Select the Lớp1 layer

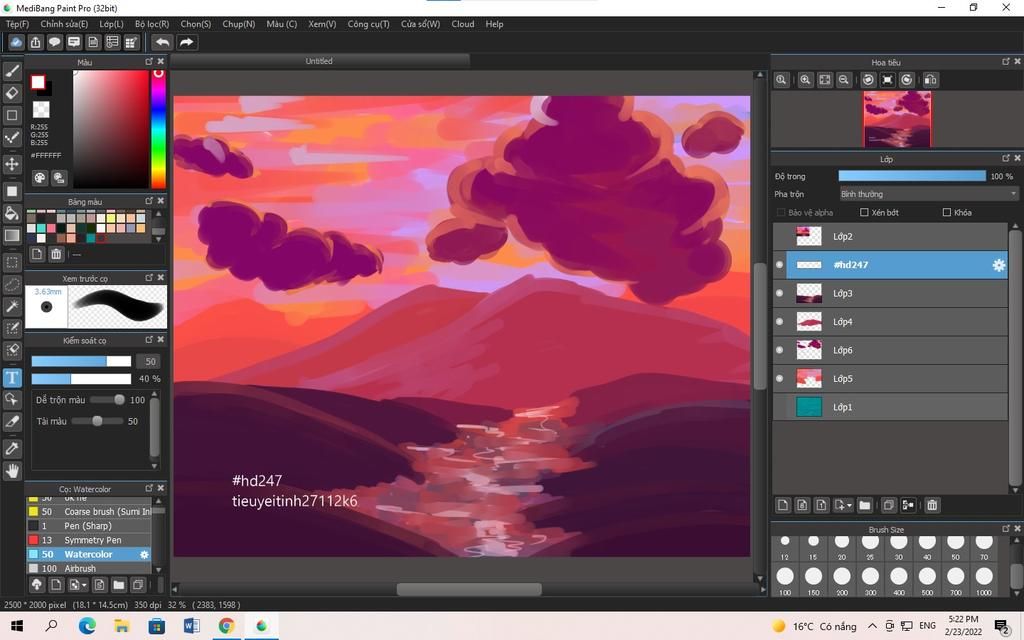(890, 407)
